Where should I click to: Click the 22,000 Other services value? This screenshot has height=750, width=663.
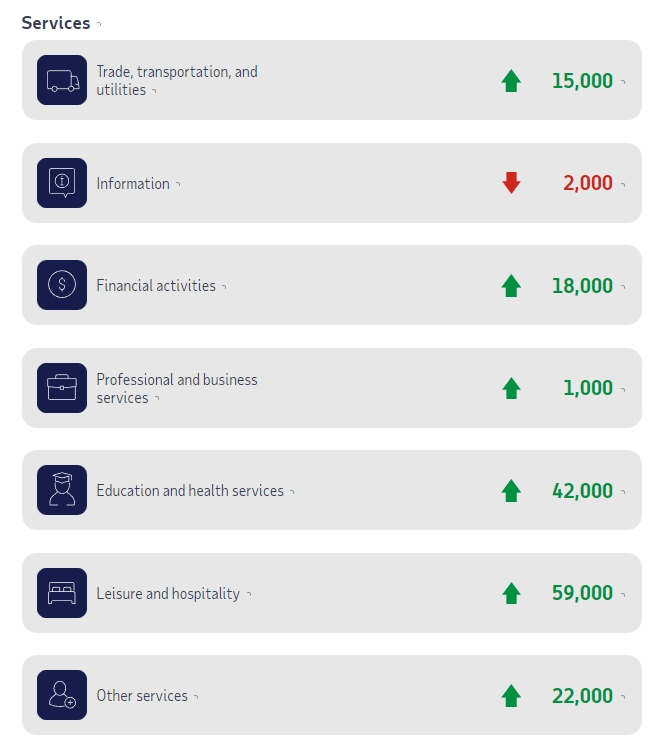pyautogui.click(x=582, y=696)
